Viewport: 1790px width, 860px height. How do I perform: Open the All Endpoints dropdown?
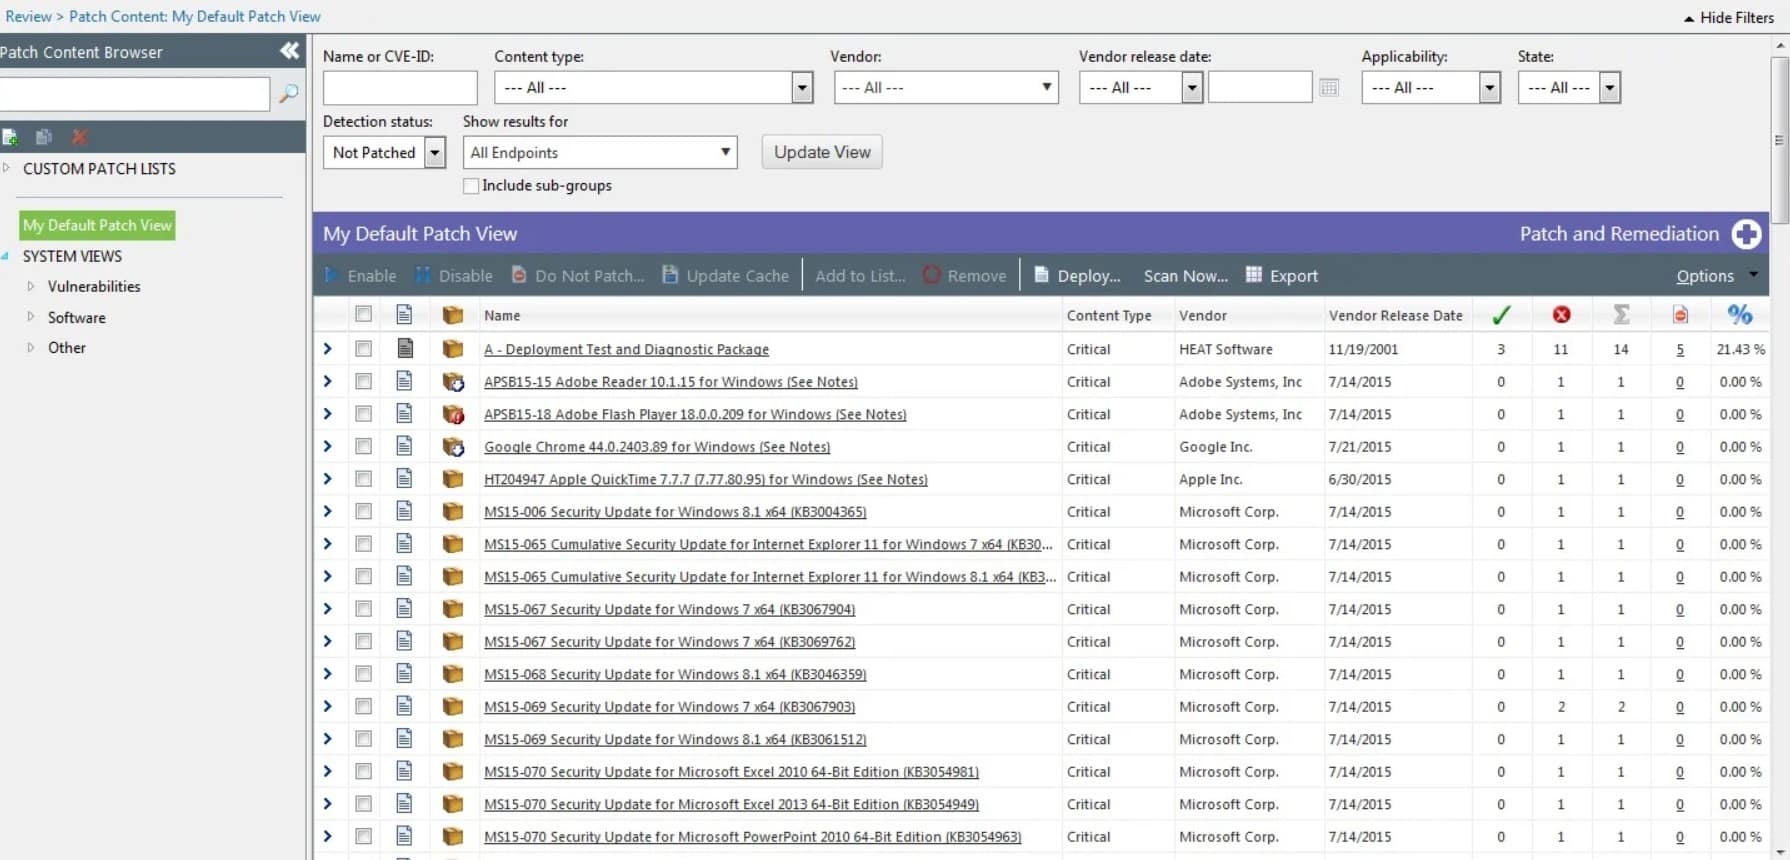point(600,152)
